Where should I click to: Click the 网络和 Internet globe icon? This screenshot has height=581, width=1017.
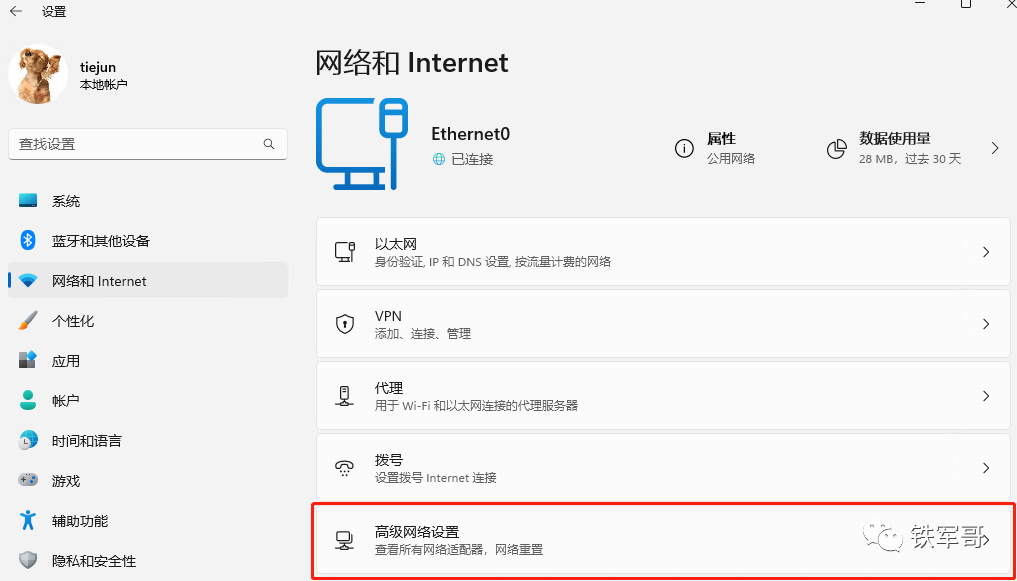(27, 281)
